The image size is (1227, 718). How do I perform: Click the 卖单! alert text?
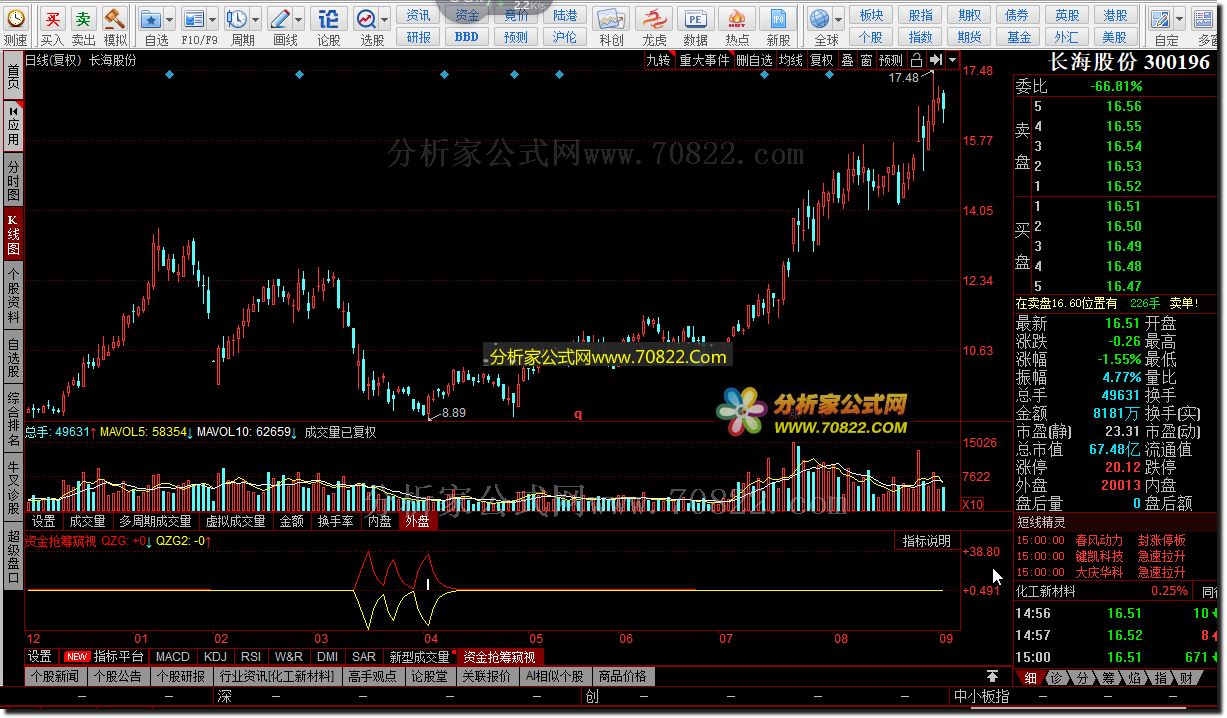1182,303
